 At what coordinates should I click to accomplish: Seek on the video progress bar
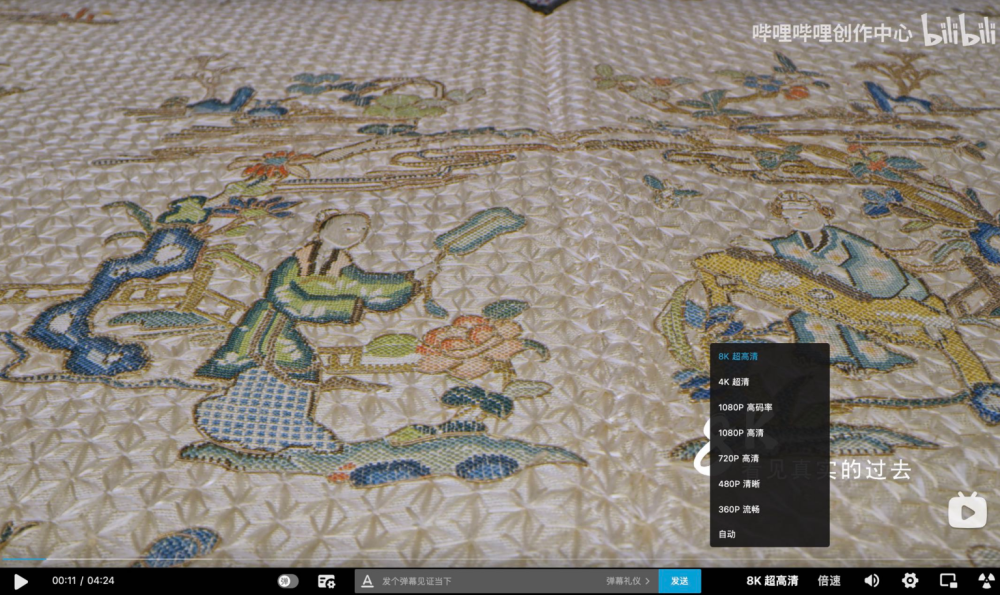coord(500,560)
